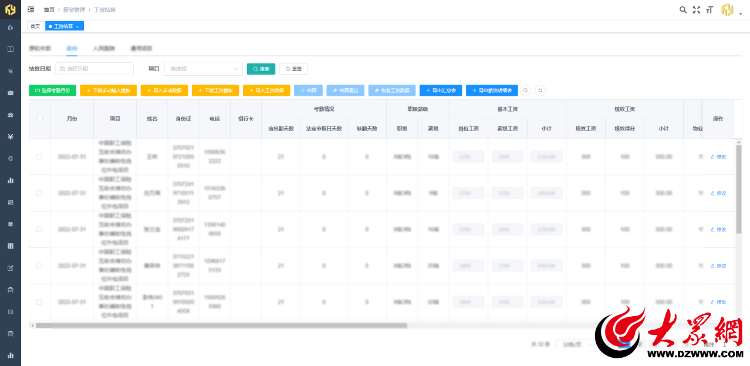Switch to the 首页 page tab

pos(35,26)
